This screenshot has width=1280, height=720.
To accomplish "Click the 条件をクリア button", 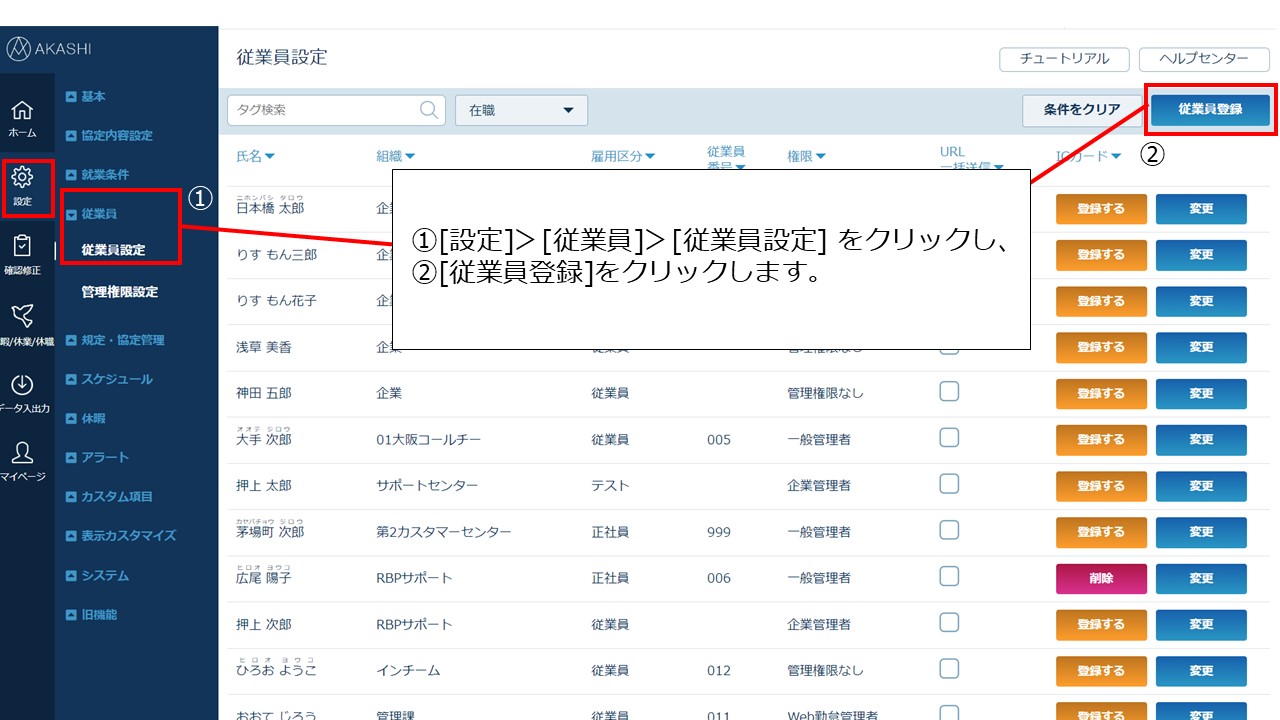I will pyautogui.click(x=1081, y=110).
